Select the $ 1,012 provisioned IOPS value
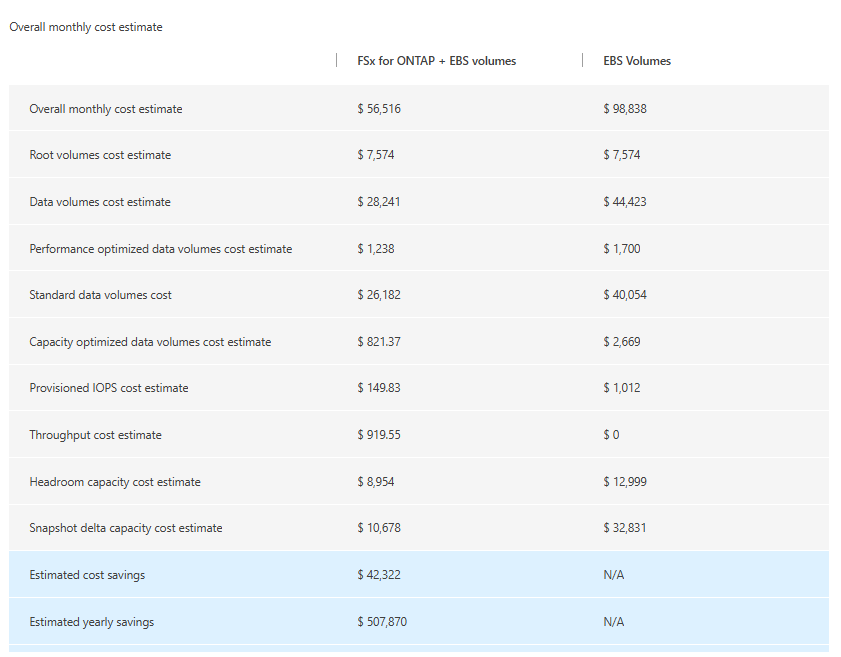Viewport: 841px width, 657px height. pyautogui.click(x=622, y=388)
